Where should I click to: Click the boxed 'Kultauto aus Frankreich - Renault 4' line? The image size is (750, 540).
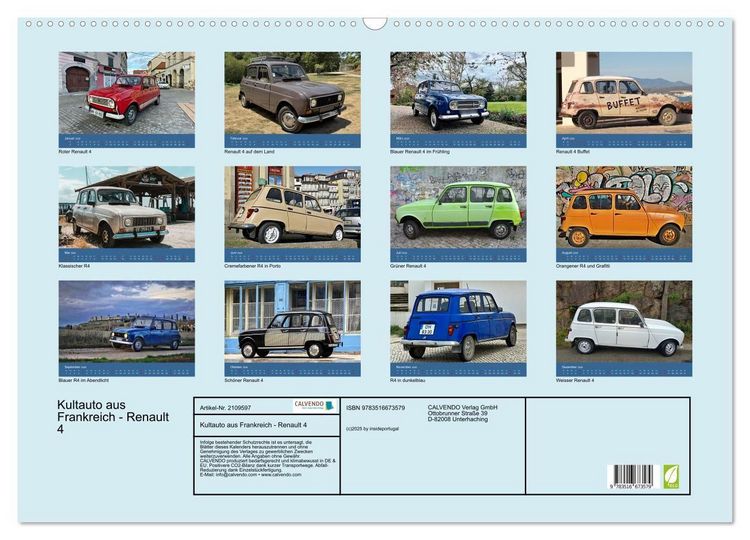click(254, 425)
